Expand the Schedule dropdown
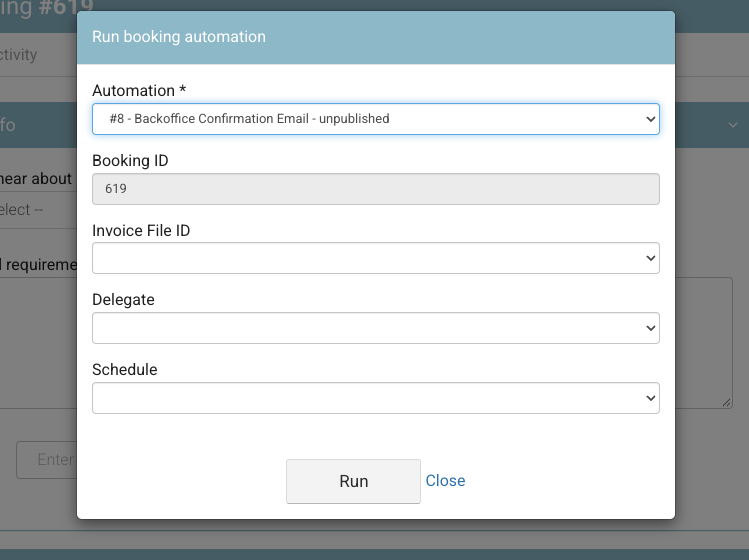 (375, 398)
